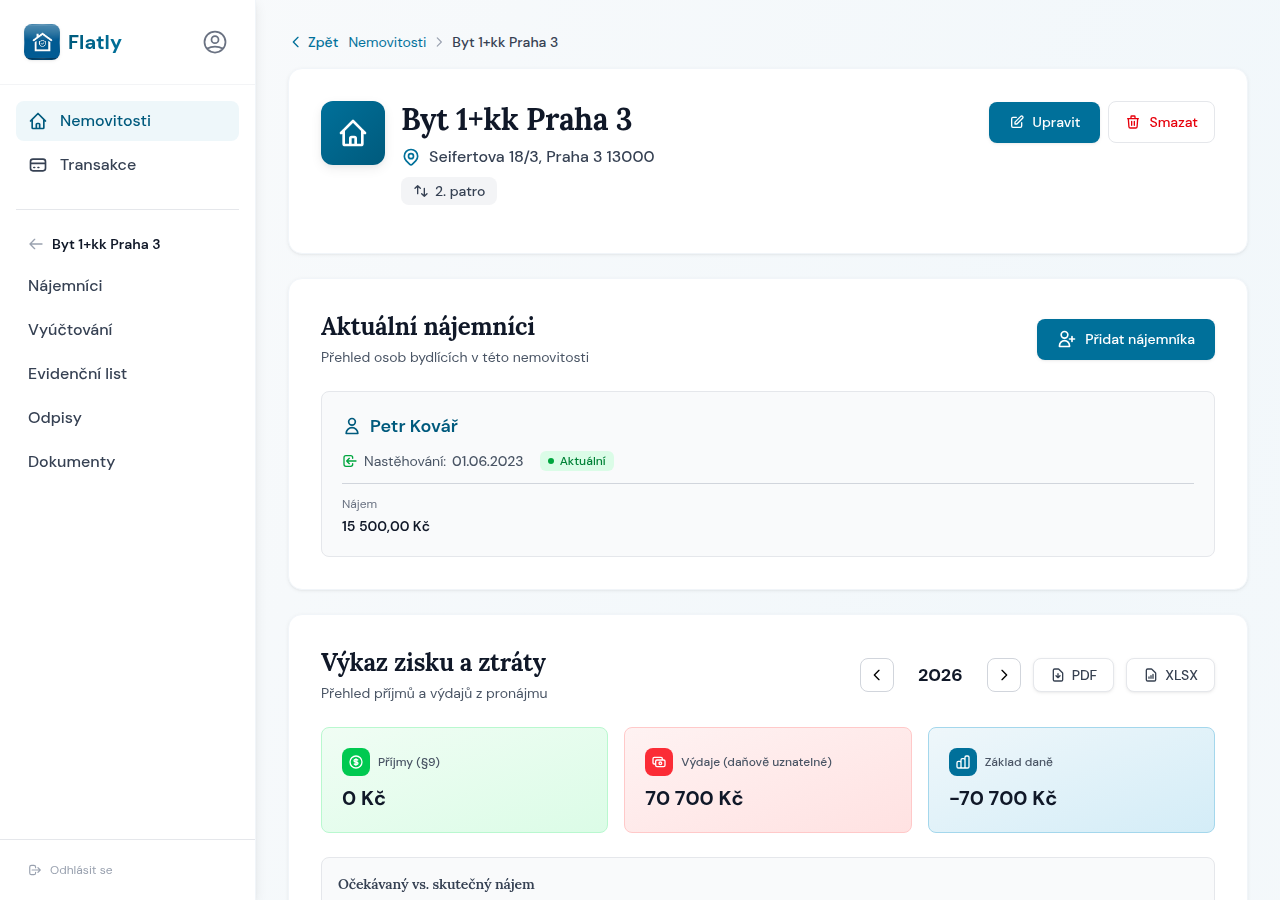Open the Nájemníci section
This screenshot has height=900, width=1280.
tap(65, 286)
